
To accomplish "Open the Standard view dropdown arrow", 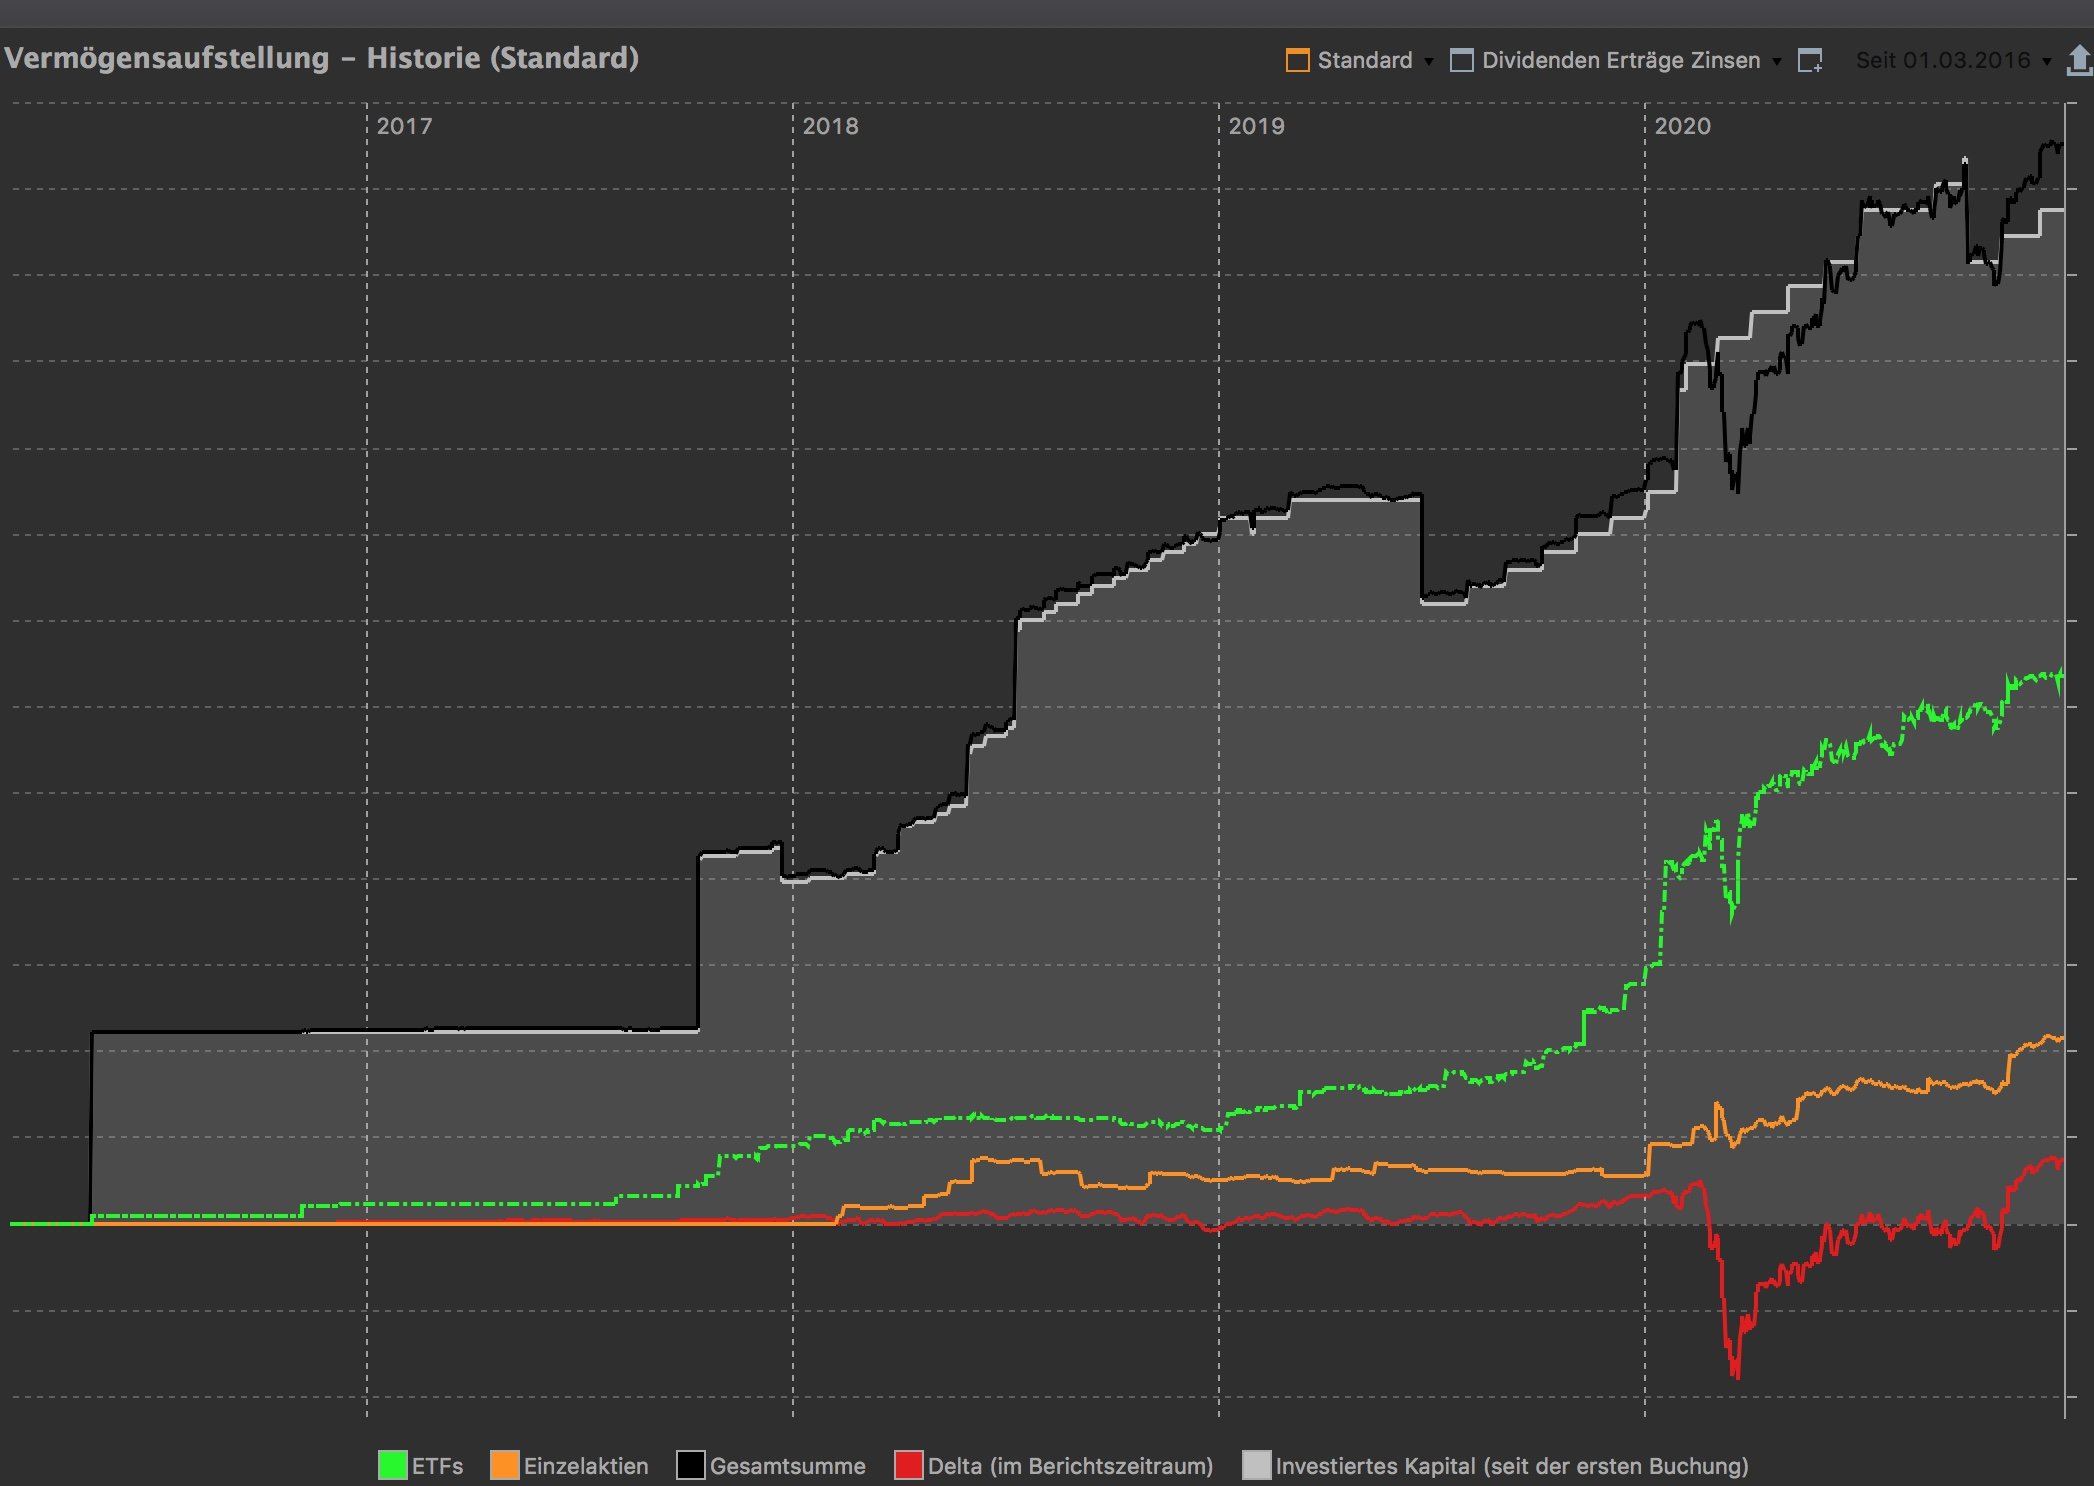I will 1428,62.
